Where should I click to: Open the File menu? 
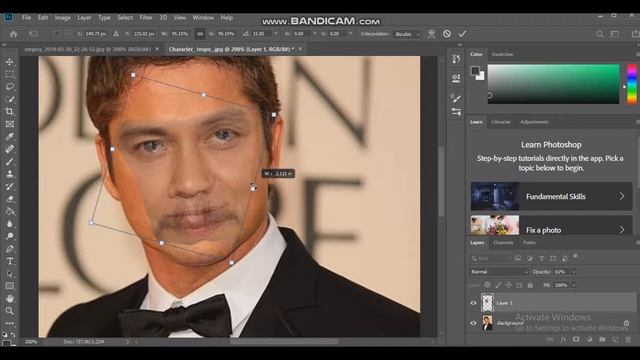click(x=26, y=18)
